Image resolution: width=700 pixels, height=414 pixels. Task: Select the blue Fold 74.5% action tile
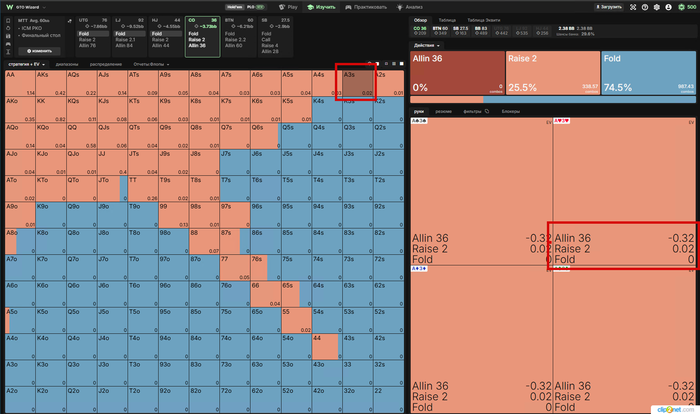pos(649,73)
